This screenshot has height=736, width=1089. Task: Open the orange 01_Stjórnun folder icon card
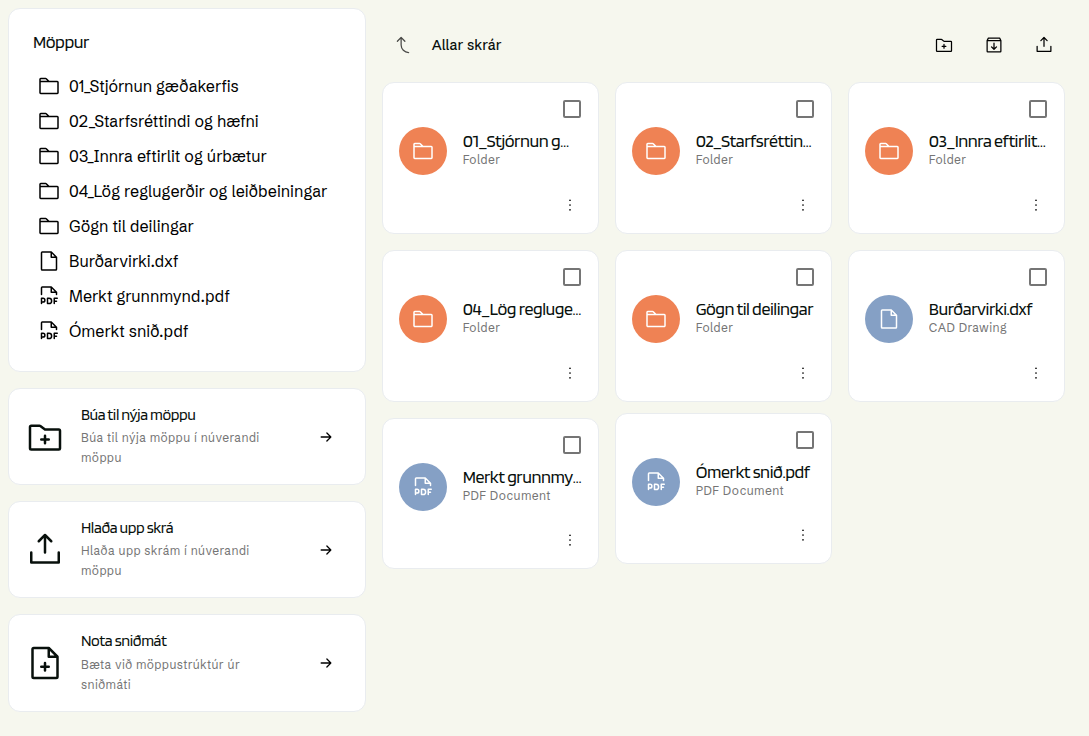click(423, 151)
